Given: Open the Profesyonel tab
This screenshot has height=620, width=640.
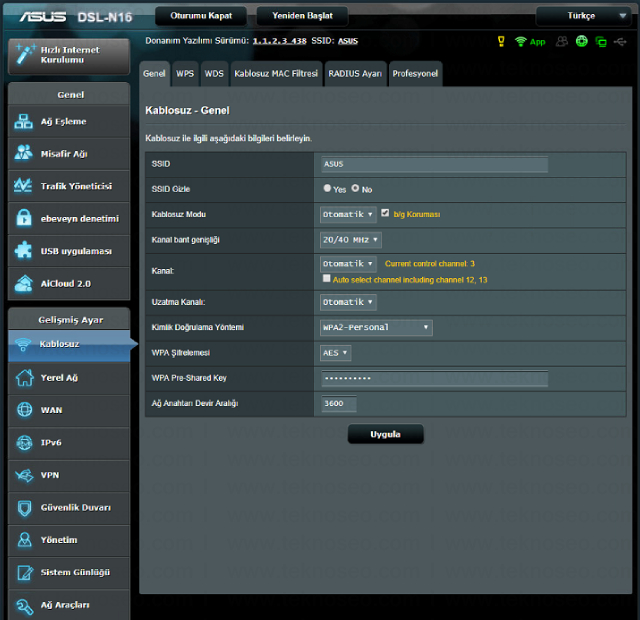Looking at the screenshot, I should tap(415, 74).
